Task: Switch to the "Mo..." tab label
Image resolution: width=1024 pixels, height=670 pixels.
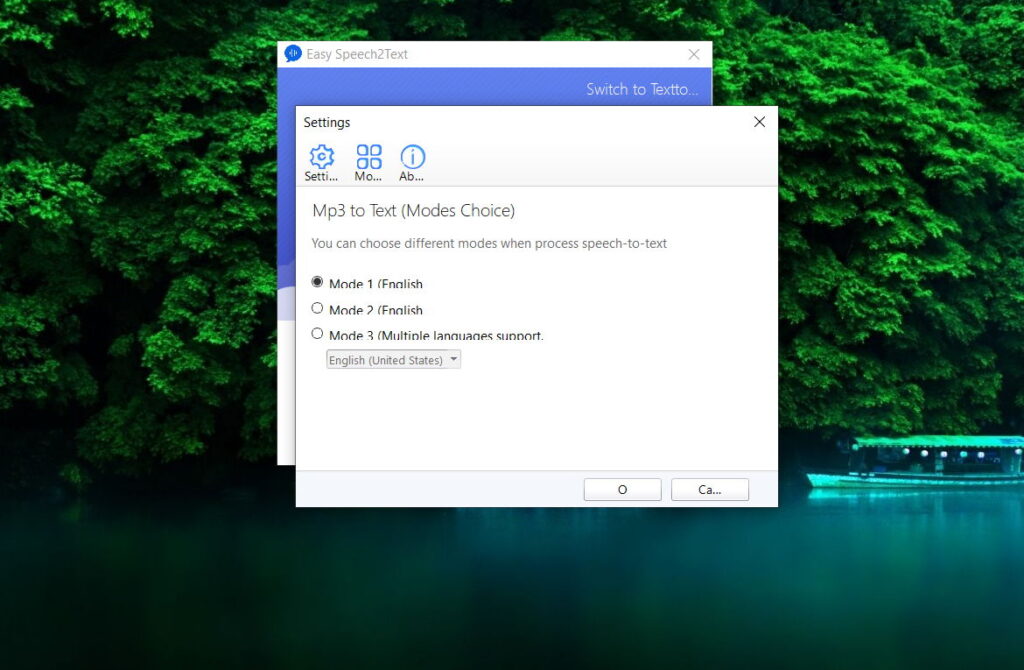Action: 368,176
